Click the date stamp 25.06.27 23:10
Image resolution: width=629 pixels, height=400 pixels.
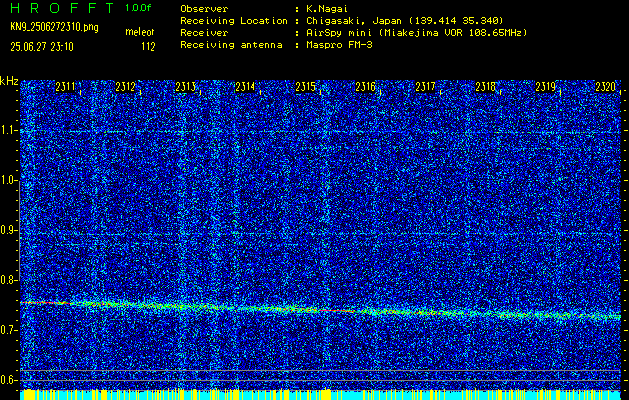tap(41, 47)
